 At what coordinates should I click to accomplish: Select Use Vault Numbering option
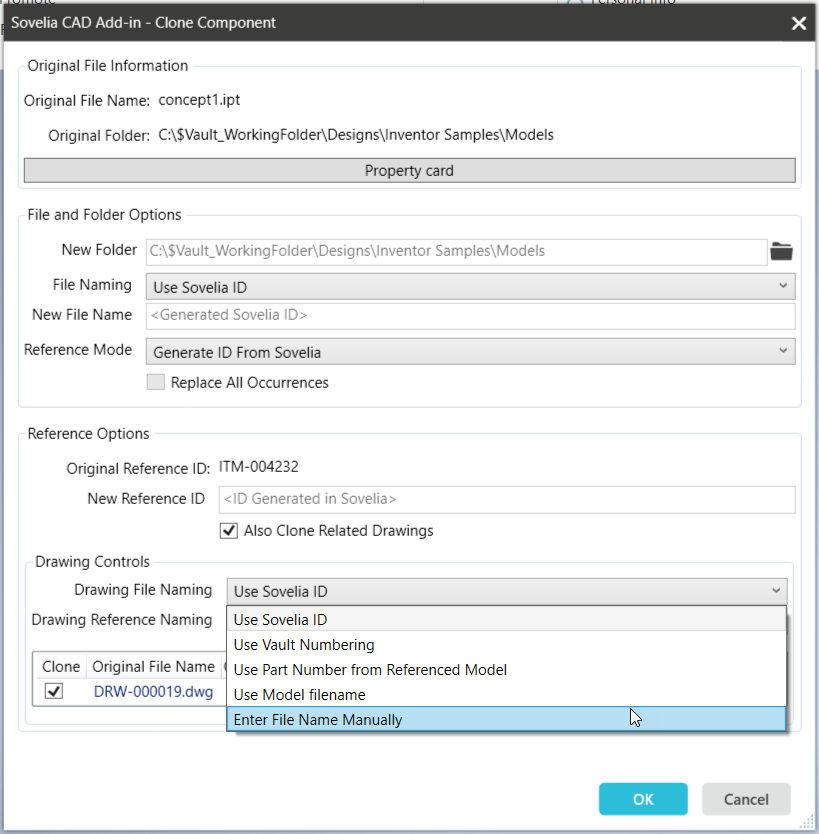click(x=506, y=645)
